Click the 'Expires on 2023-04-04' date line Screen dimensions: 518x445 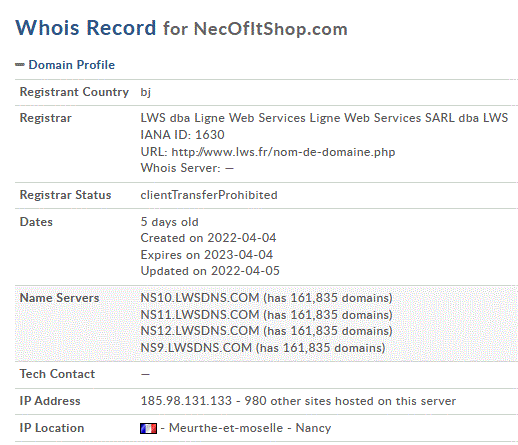[207, 255]
